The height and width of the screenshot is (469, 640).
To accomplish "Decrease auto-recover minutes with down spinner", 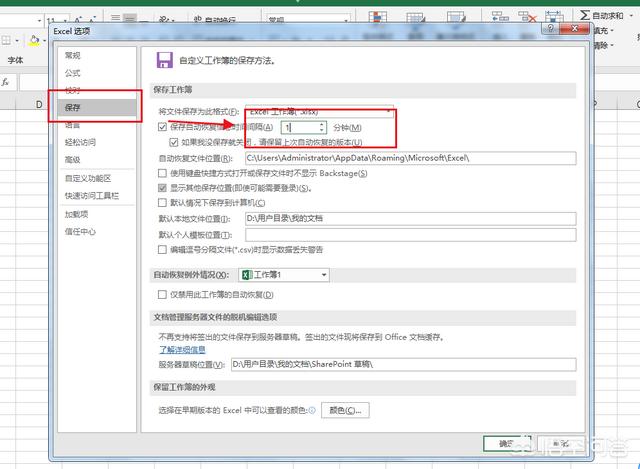I will 322,131.
